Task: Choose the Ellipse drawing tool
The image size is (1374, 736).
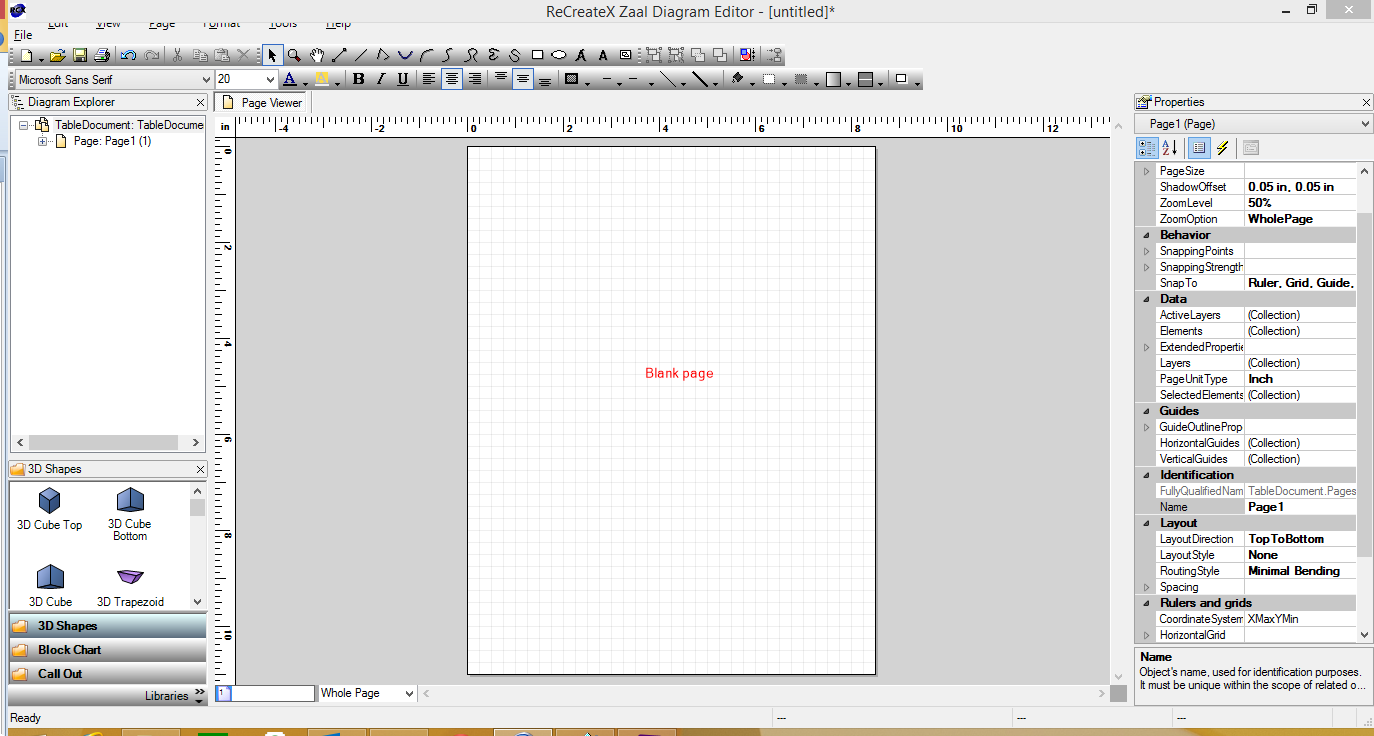Action: [x=559, y=55]
